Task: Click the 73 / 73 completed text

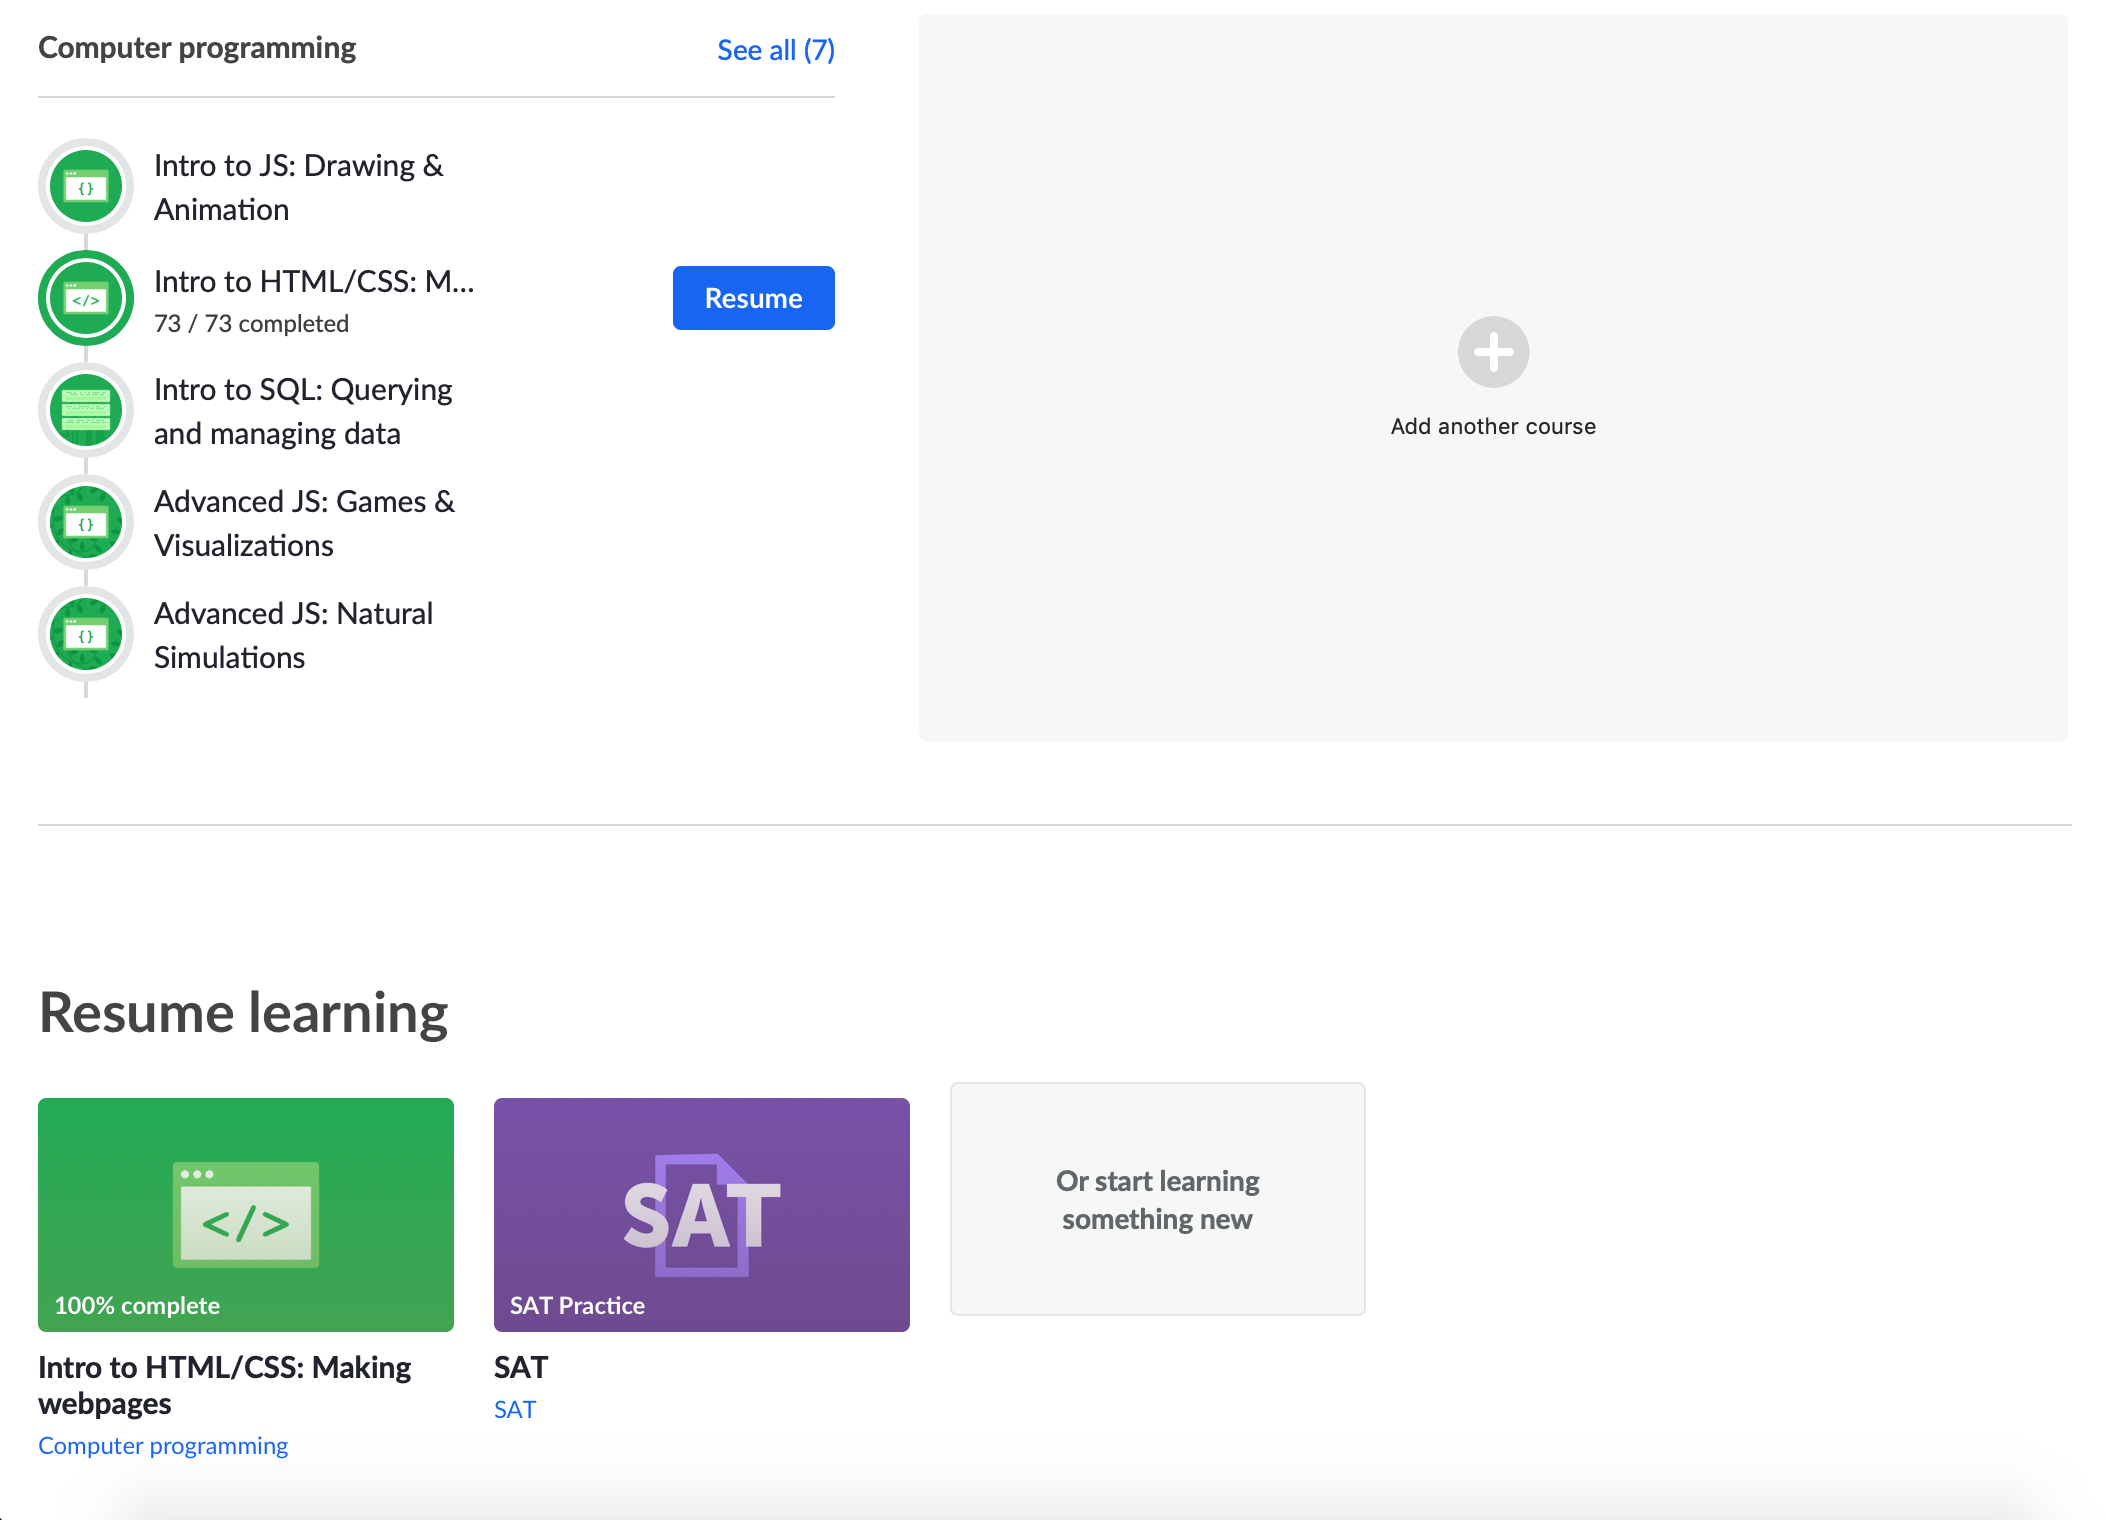Action: coord(251,324)
